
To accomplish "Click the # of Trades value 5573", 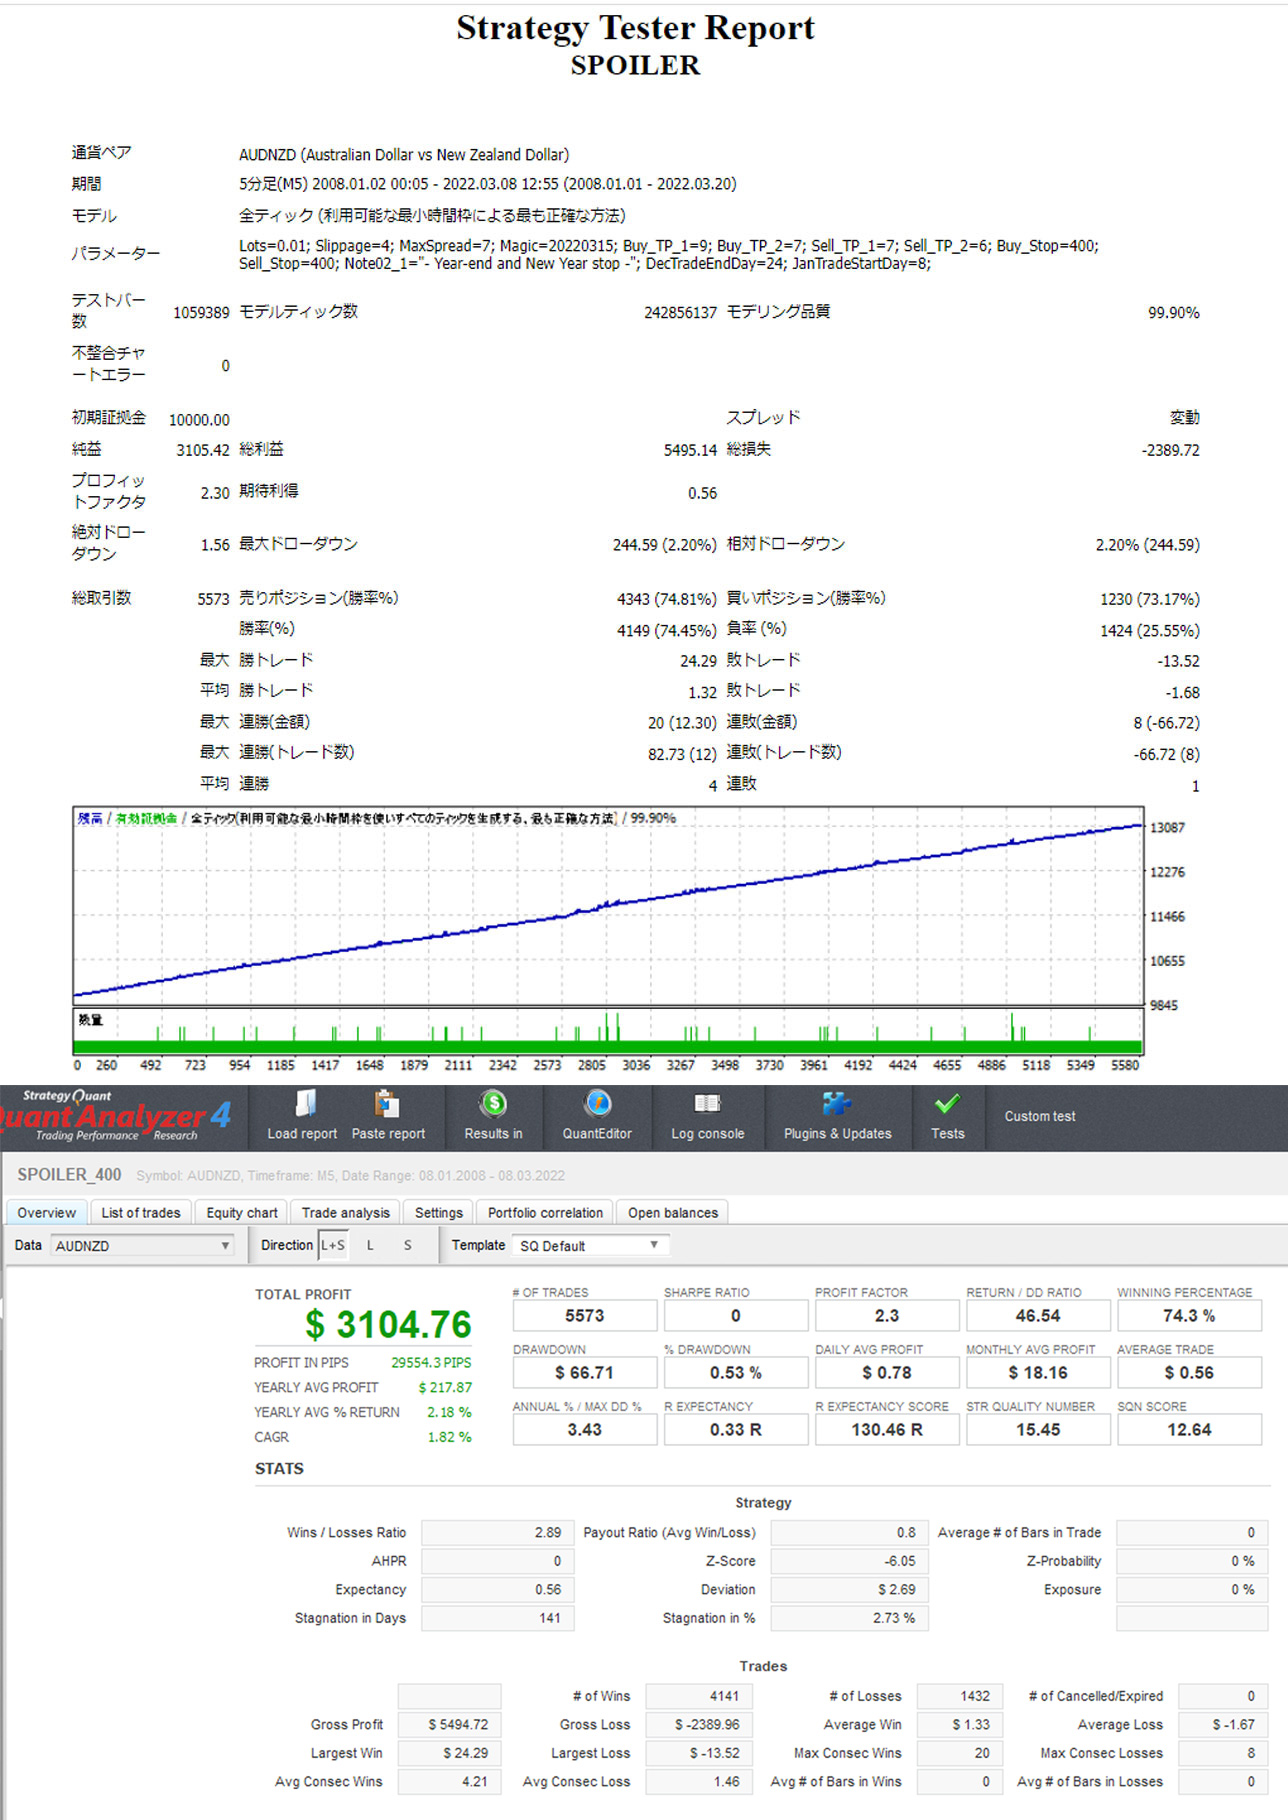I will pyautogui.click(x=585, y=1316).
